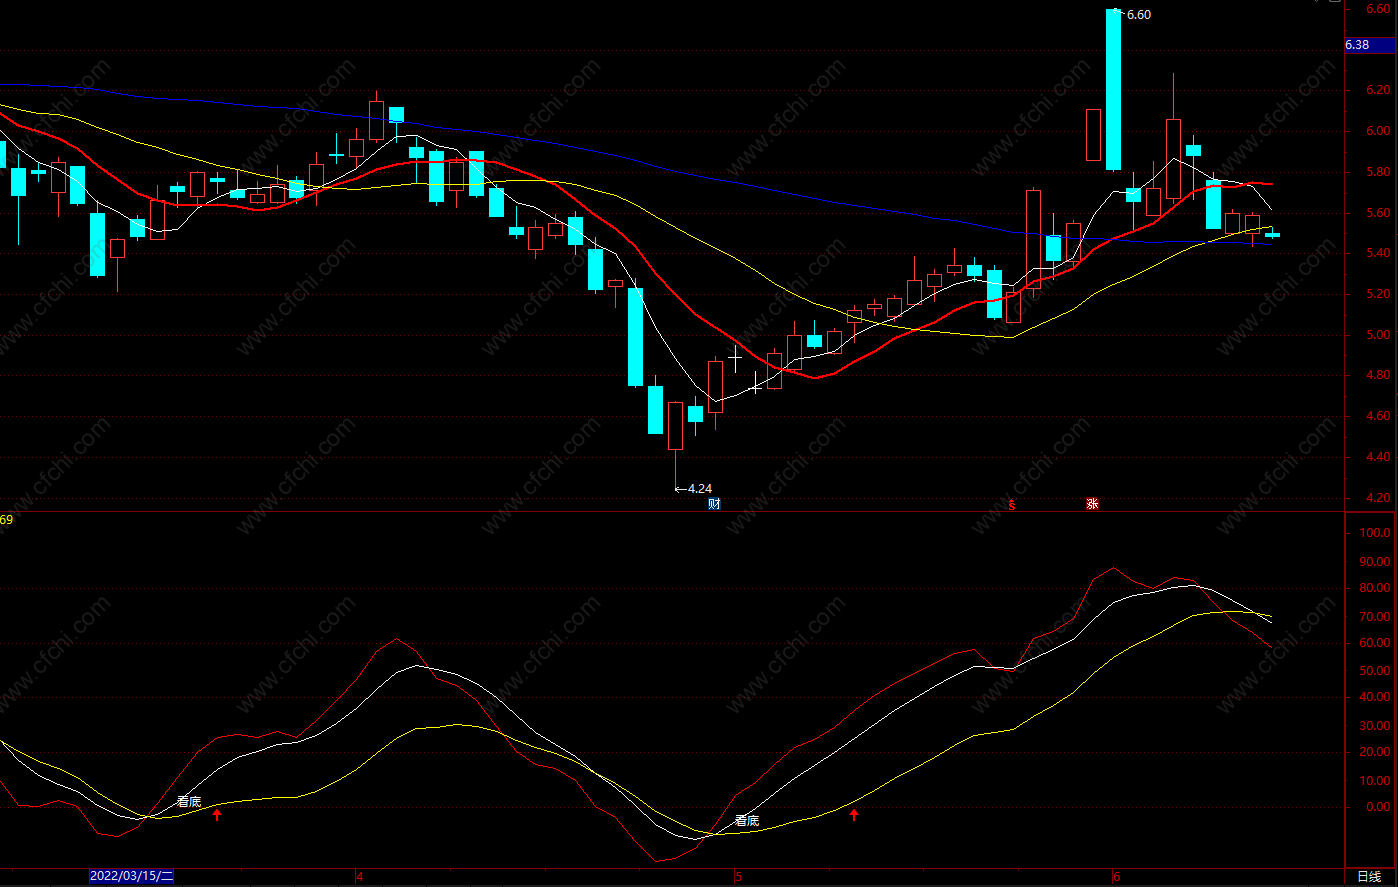
Task: Click the second 看底 signal near May
Action: 747,821
